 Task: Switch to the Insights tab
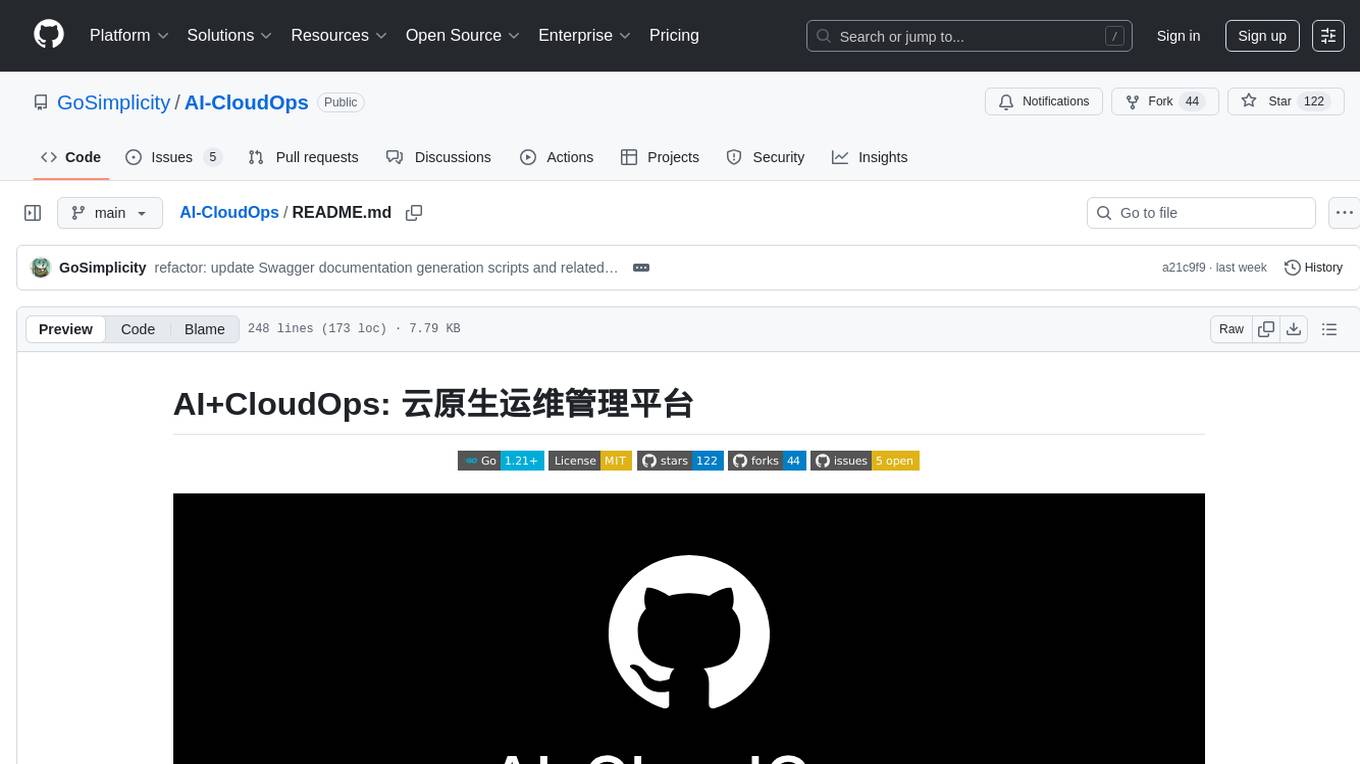(870, 157)
